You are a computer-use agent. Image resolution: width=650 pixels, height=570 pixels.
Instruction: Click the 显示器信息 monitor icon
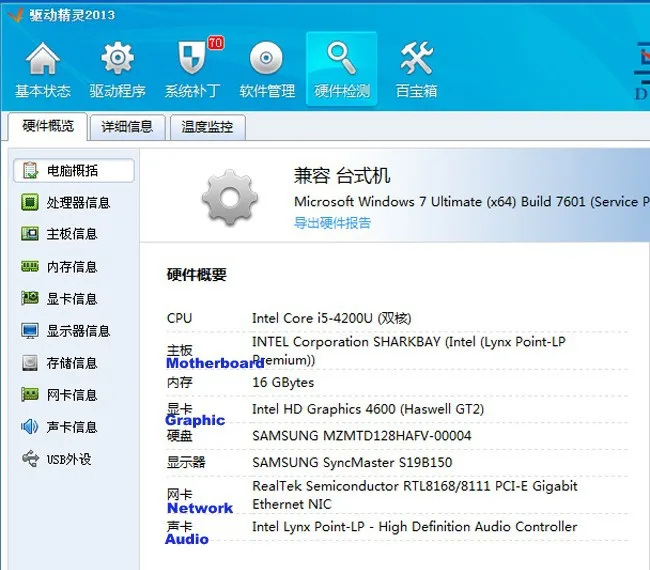point(30,331)
